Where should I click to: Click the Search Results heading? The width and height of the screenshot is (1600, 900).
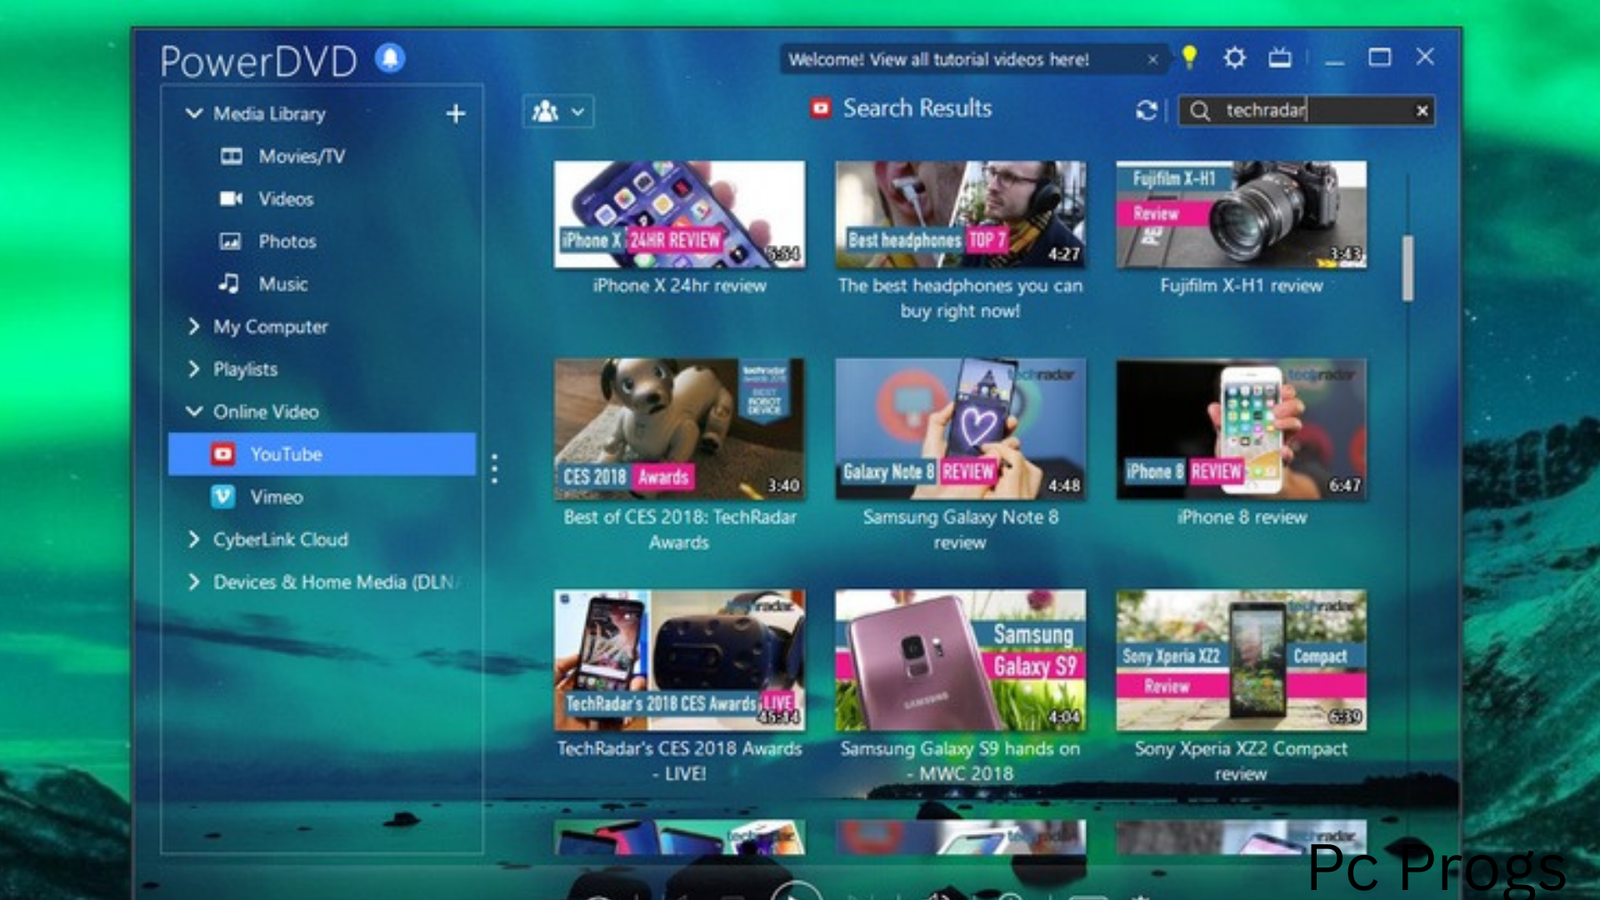pos(917,108)
